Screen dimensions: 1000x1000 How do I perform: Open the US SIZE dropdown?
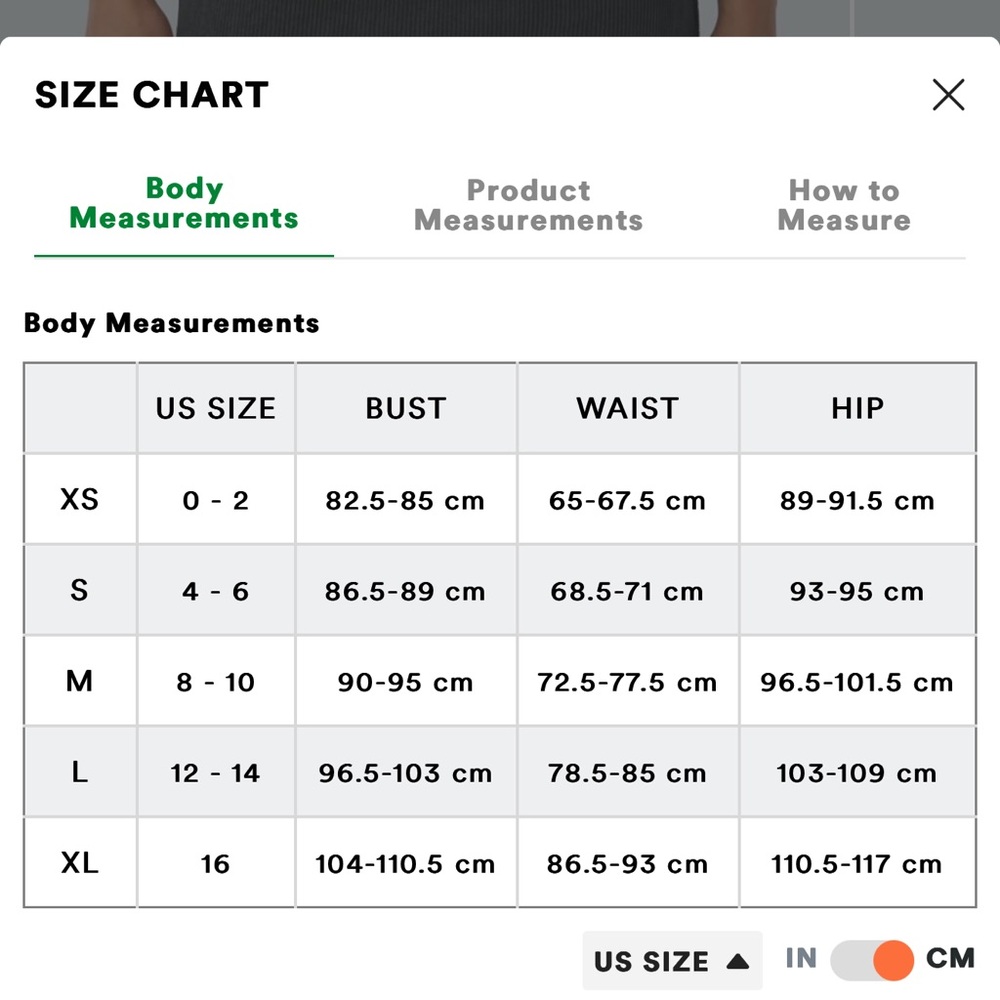(x=672, y=960)
